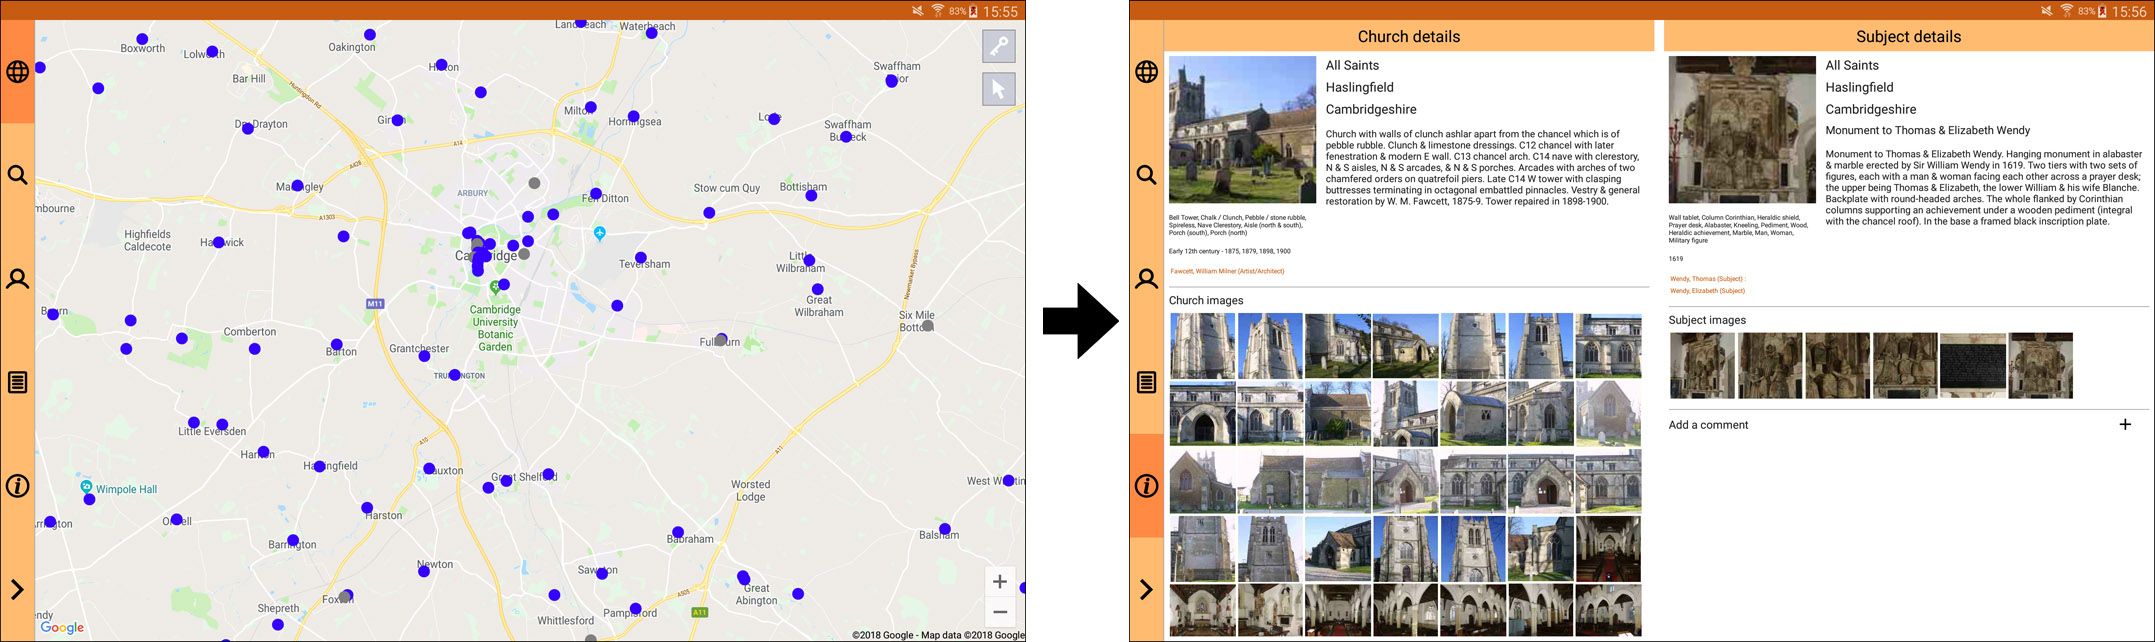Click the blue church marker at Haslingfield

point(320,466)
